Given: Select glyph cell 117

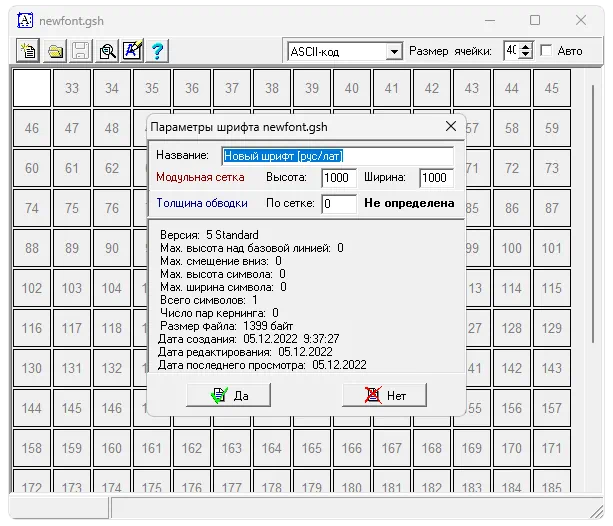Looking at the screenshot, I should click(72, 328).
